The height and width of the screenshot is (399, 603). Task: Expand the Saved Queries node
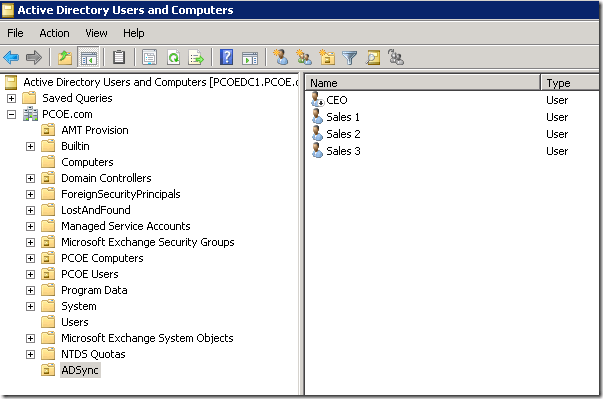coord(12,98)
